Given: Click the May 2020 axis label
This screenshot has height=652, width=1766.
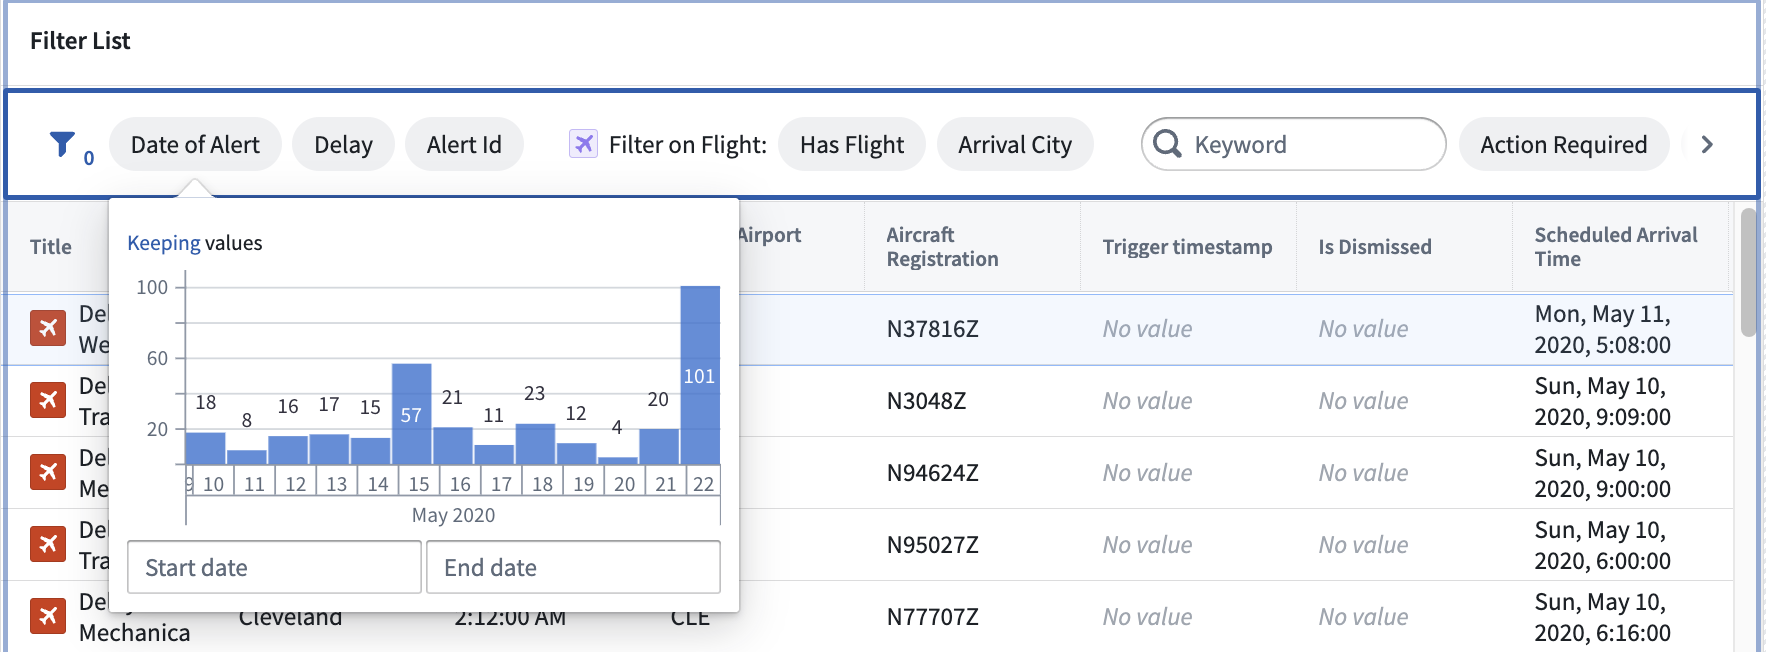Looking at the screenshot, I should (453, 515).
